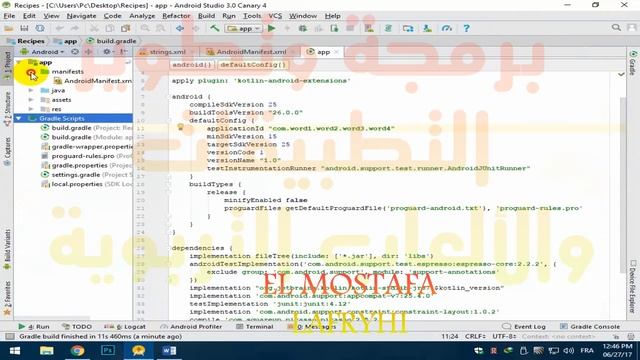This screenshot has width=640, height=360.
Task: Open the app run configuration dropdown
Action: (x=244, y=29)
